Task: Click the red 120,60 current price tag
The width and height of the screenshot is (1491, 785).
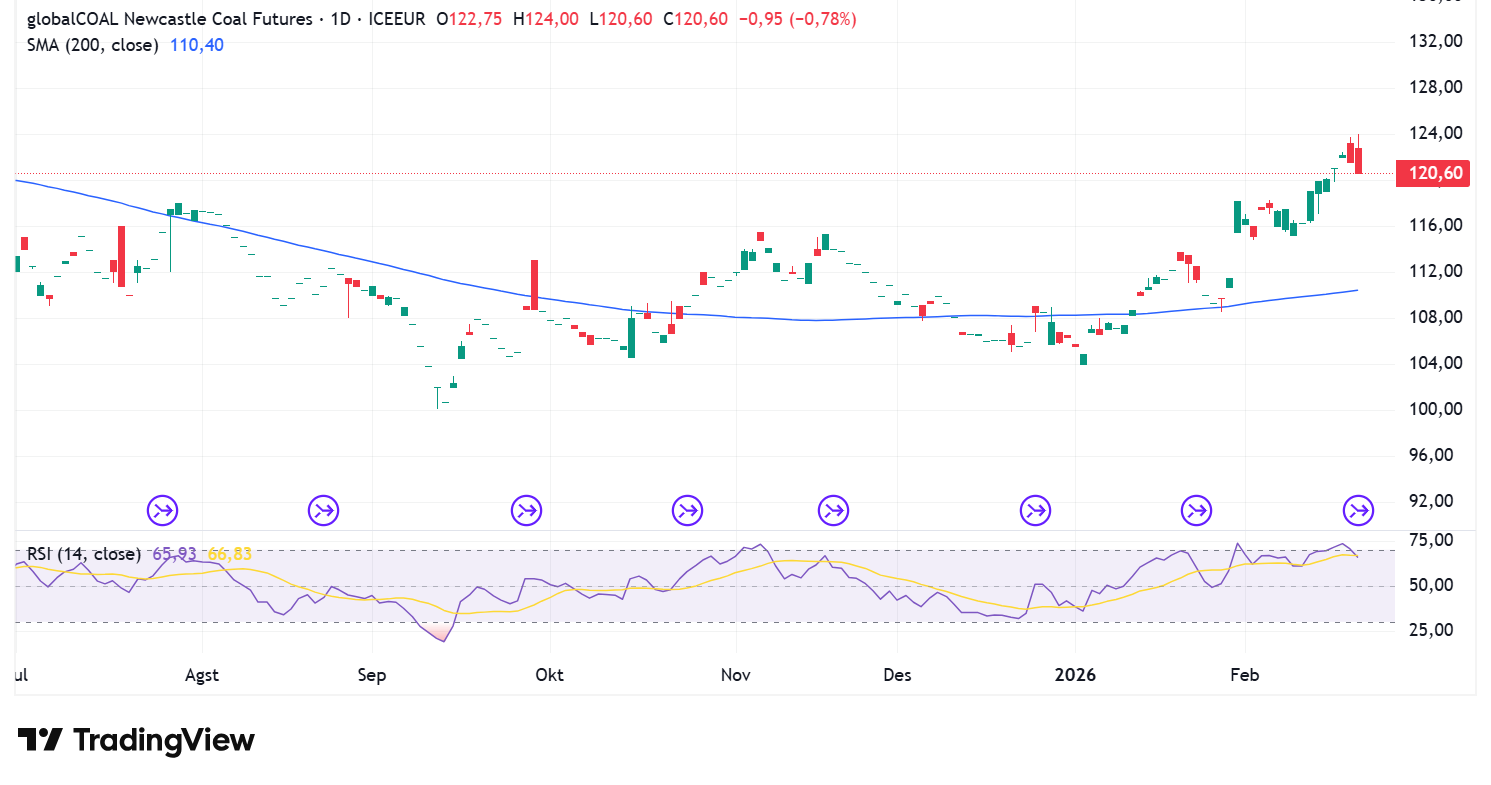Action: tap(1436, 174)
